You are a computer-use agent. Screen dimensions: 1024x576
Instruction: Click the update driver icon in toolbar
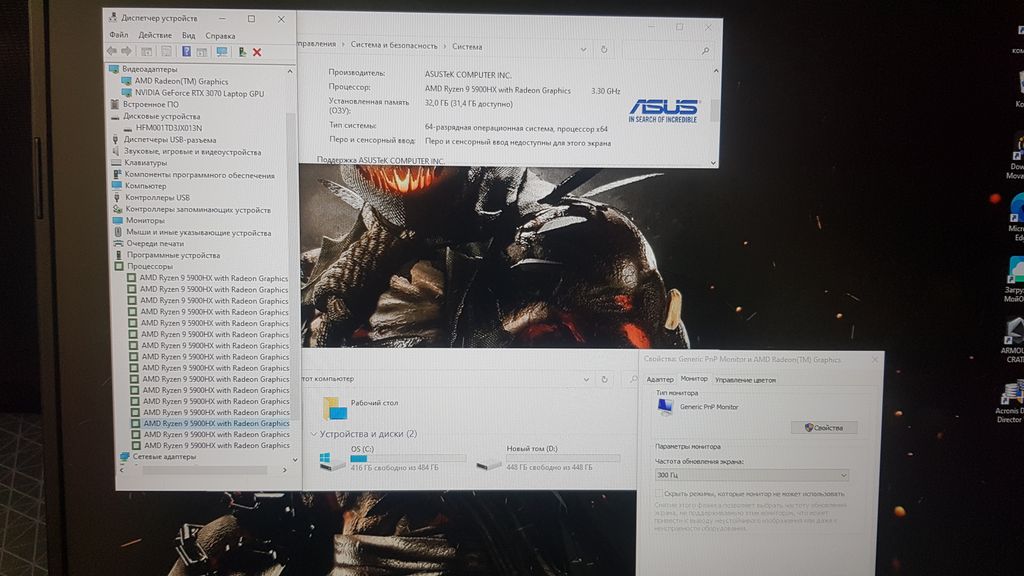(x=242, y=51)
